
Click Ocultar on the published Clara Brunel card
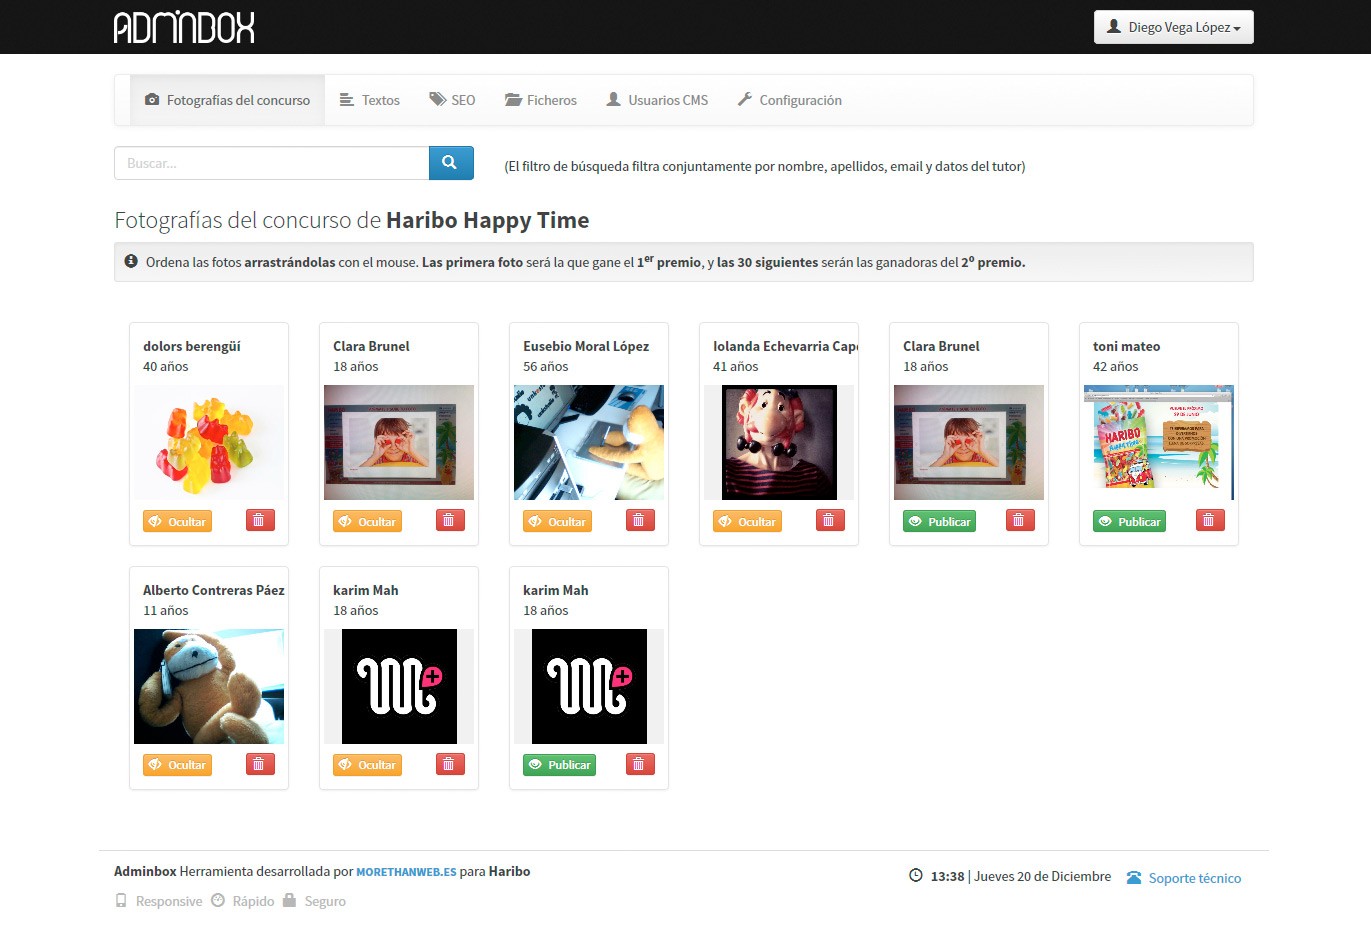click(367, 521)
